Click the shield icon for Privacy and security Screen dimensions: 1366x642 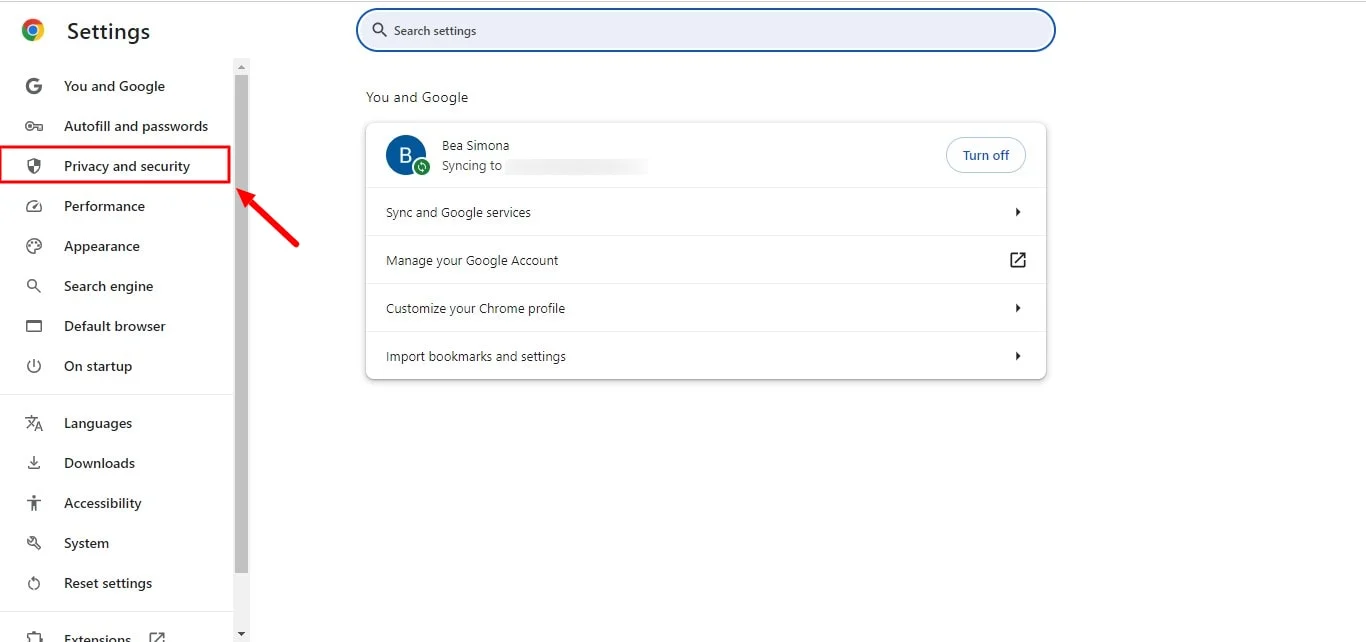click(x=34, y=166)
